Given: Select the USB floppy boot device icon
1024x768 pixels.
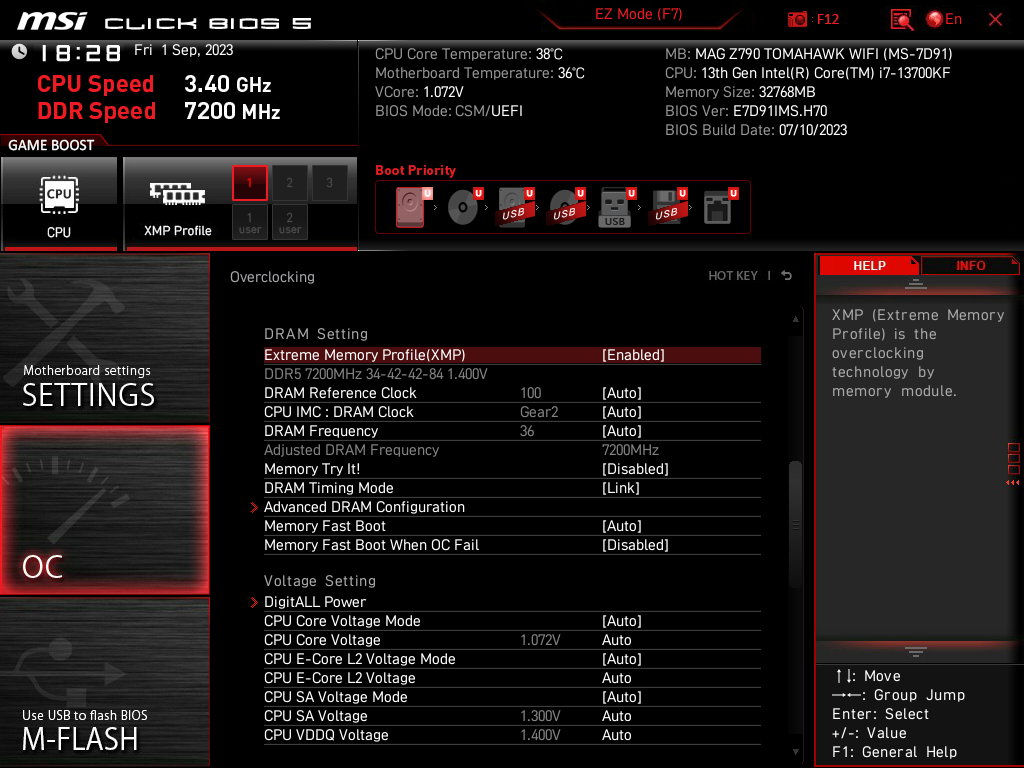Looking at the screenshot, I should tap(667, 207).
